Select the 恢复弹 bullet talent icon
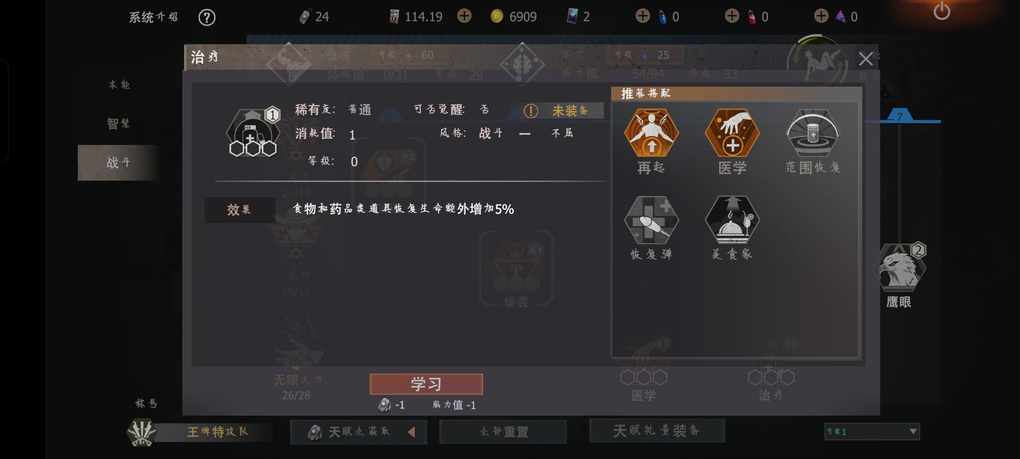This screenshot has height=459, width=1020. tap(651, 220)
